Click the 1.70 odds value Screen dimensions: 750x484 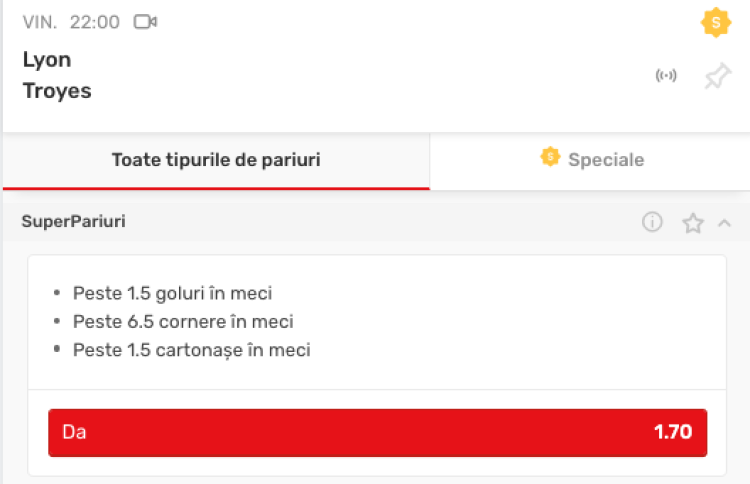pos(673,433)
